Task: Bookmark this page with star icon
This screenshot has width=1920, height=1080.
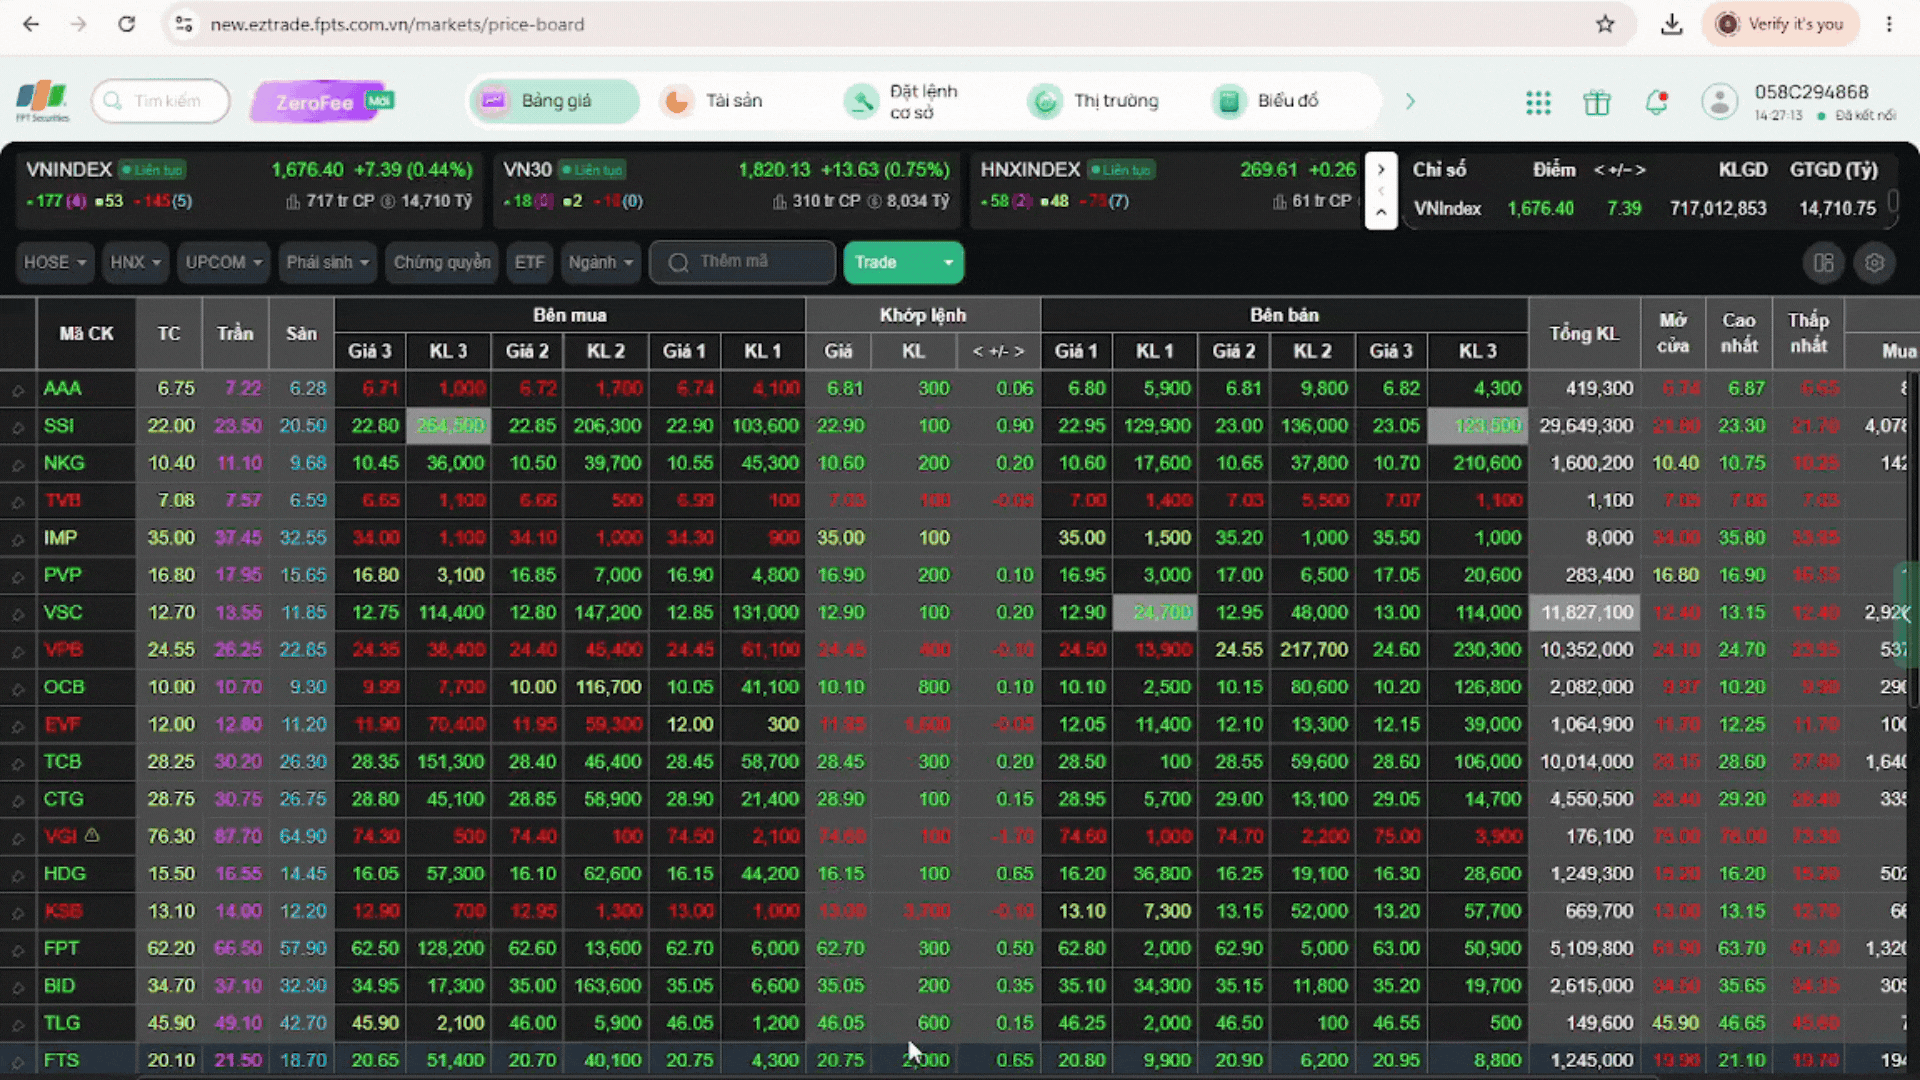Action: click(1605, 24)
